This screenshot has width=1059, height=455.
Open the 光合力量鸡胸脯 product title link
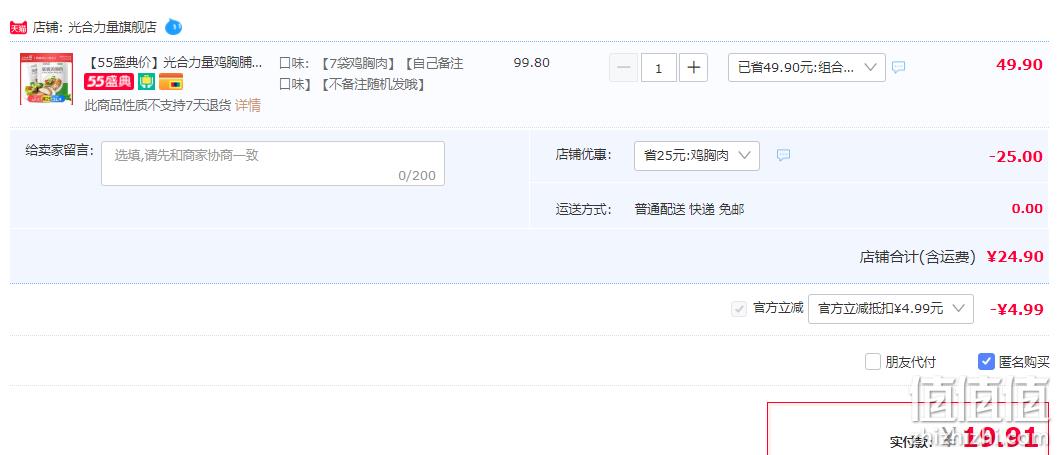173,63
